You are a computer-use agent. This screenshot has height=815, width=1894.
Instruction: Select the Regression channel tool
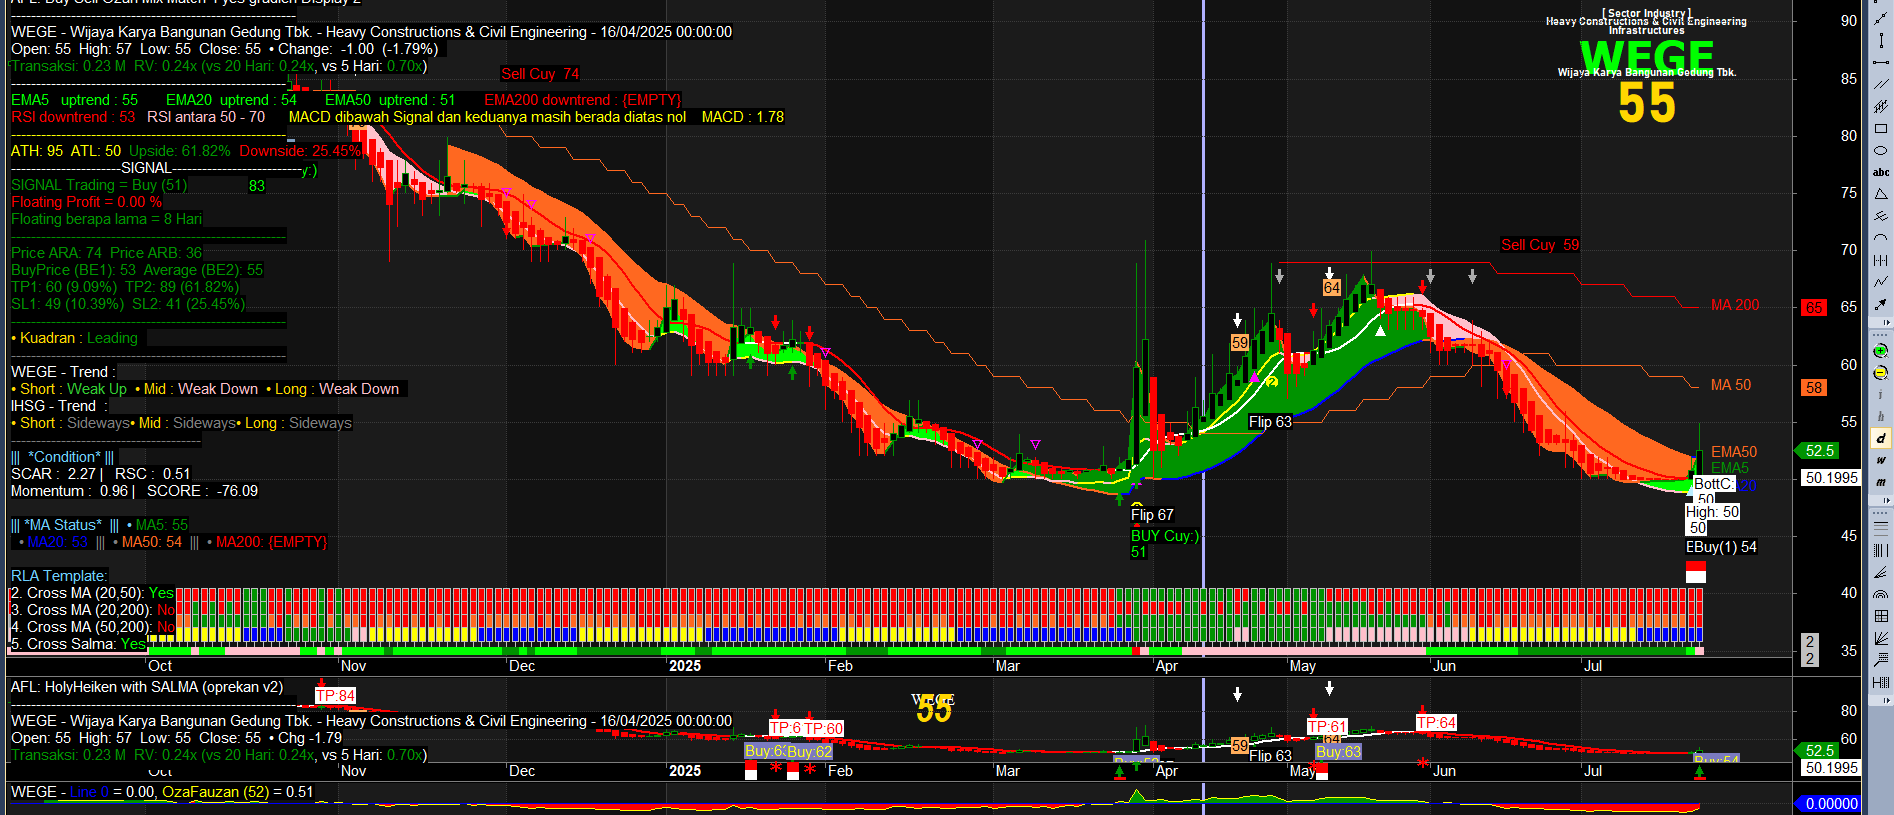pos(1881,105)
